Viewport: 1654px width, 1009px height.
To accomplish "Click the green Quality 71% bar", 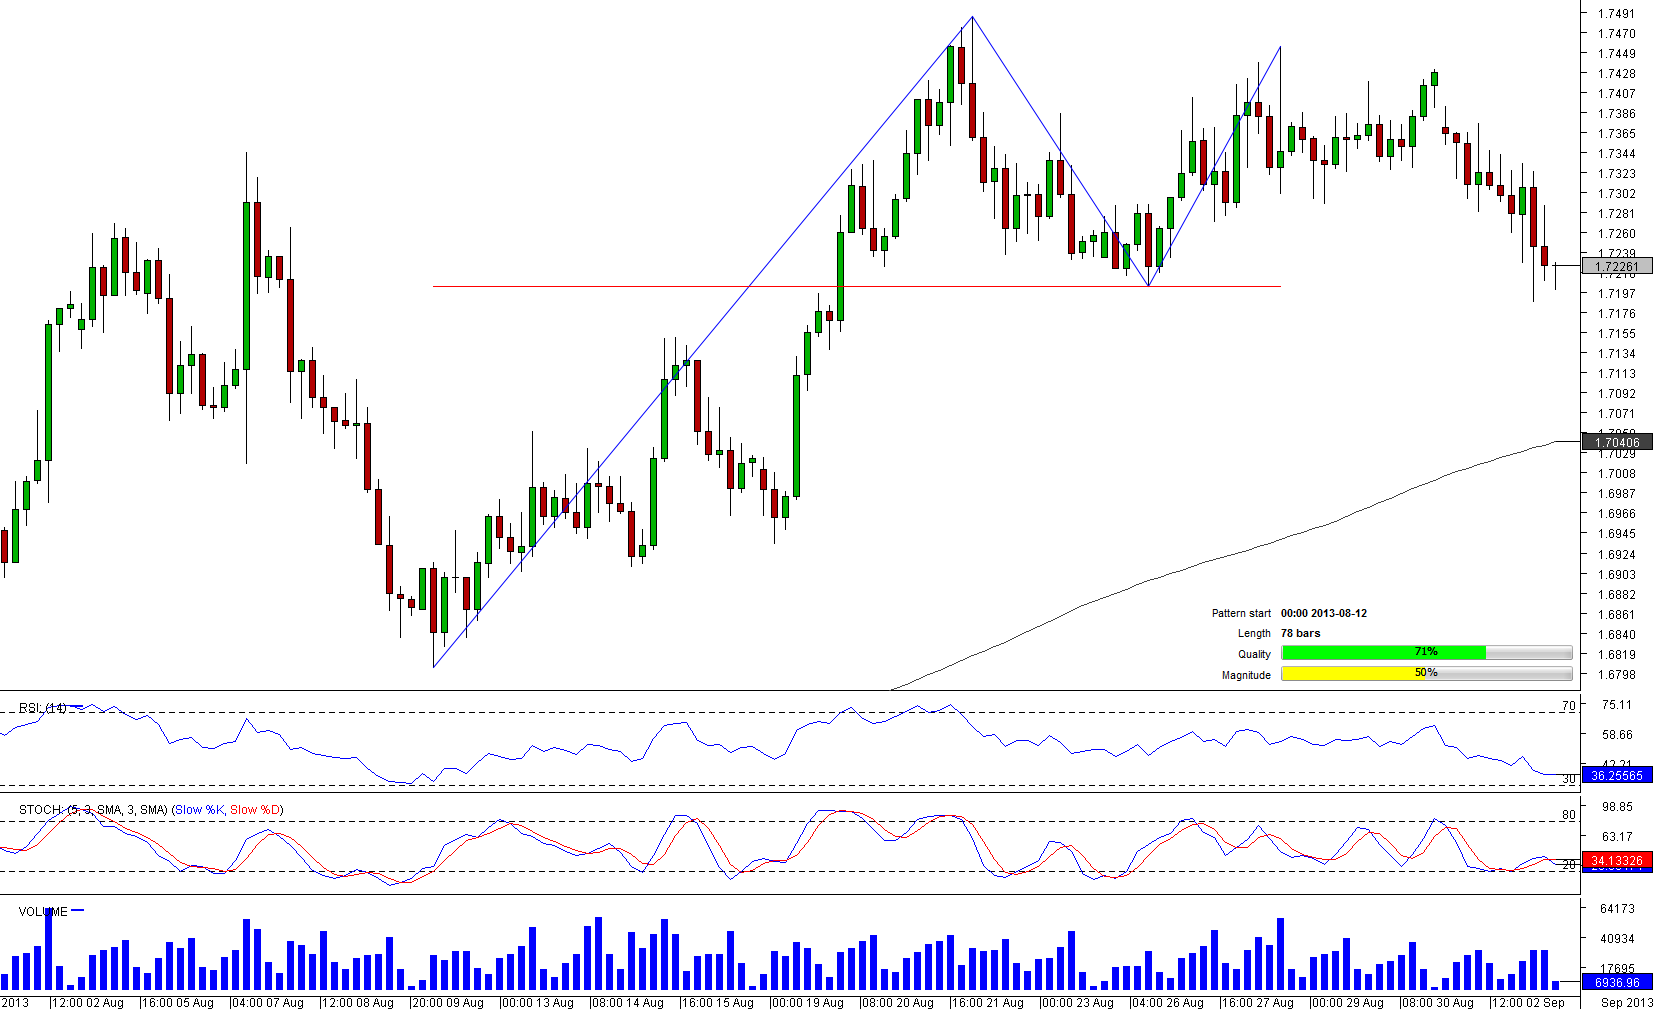I will (x=1383, y=653).
